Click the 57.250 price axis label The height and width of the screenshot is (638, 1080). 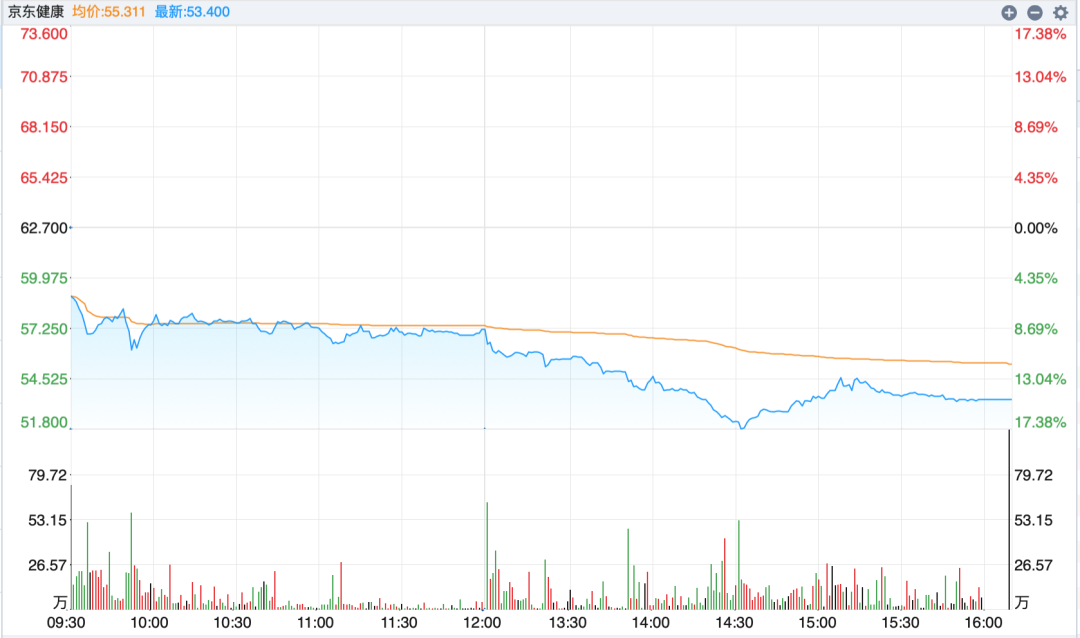44,329
